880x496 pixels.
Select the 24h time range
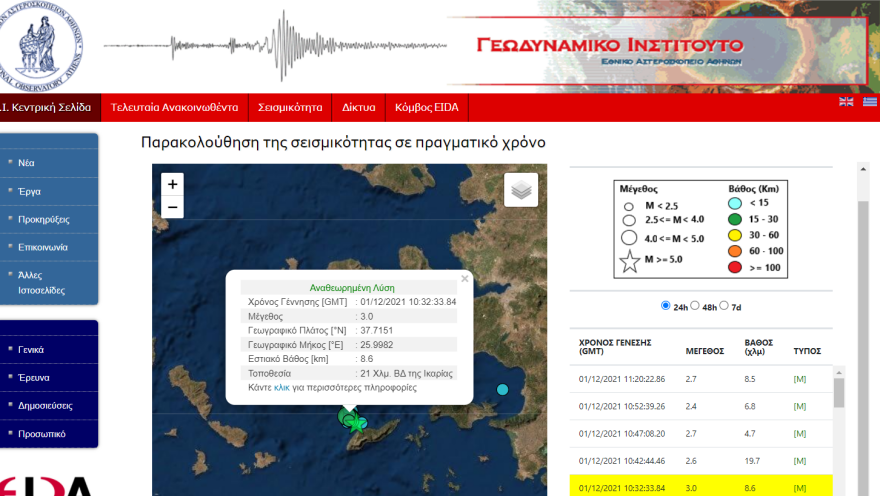[x=666, y=306]
